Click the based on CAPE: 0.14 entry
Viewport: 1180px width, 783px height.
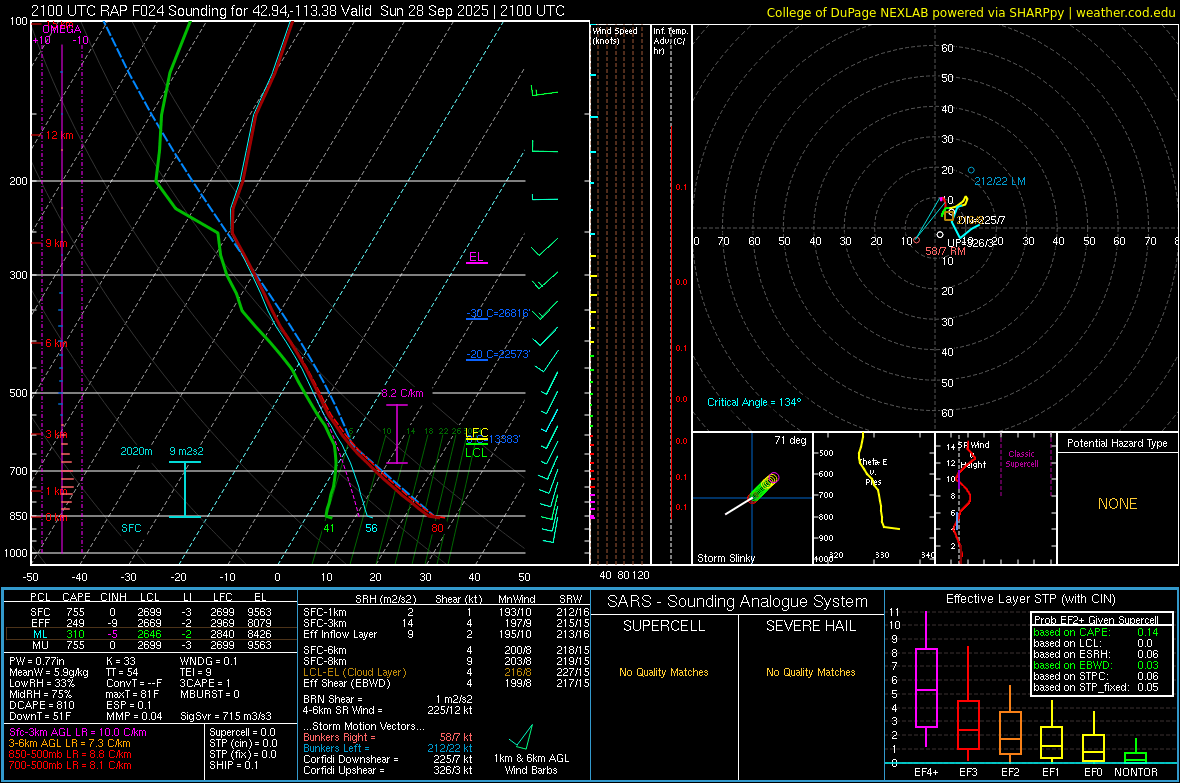coord(1096,632)
